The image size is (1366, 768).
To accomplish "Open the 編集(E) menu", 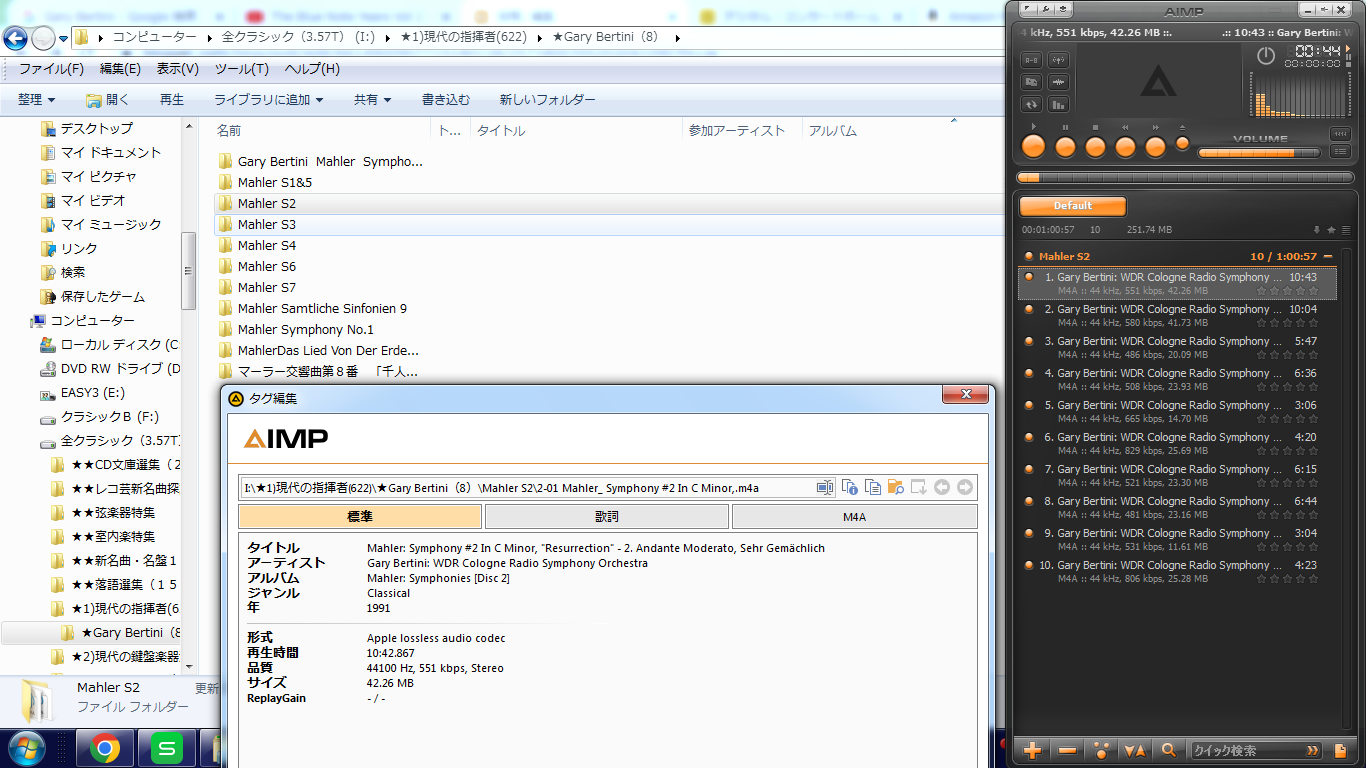I will click(x=120, y=69).
